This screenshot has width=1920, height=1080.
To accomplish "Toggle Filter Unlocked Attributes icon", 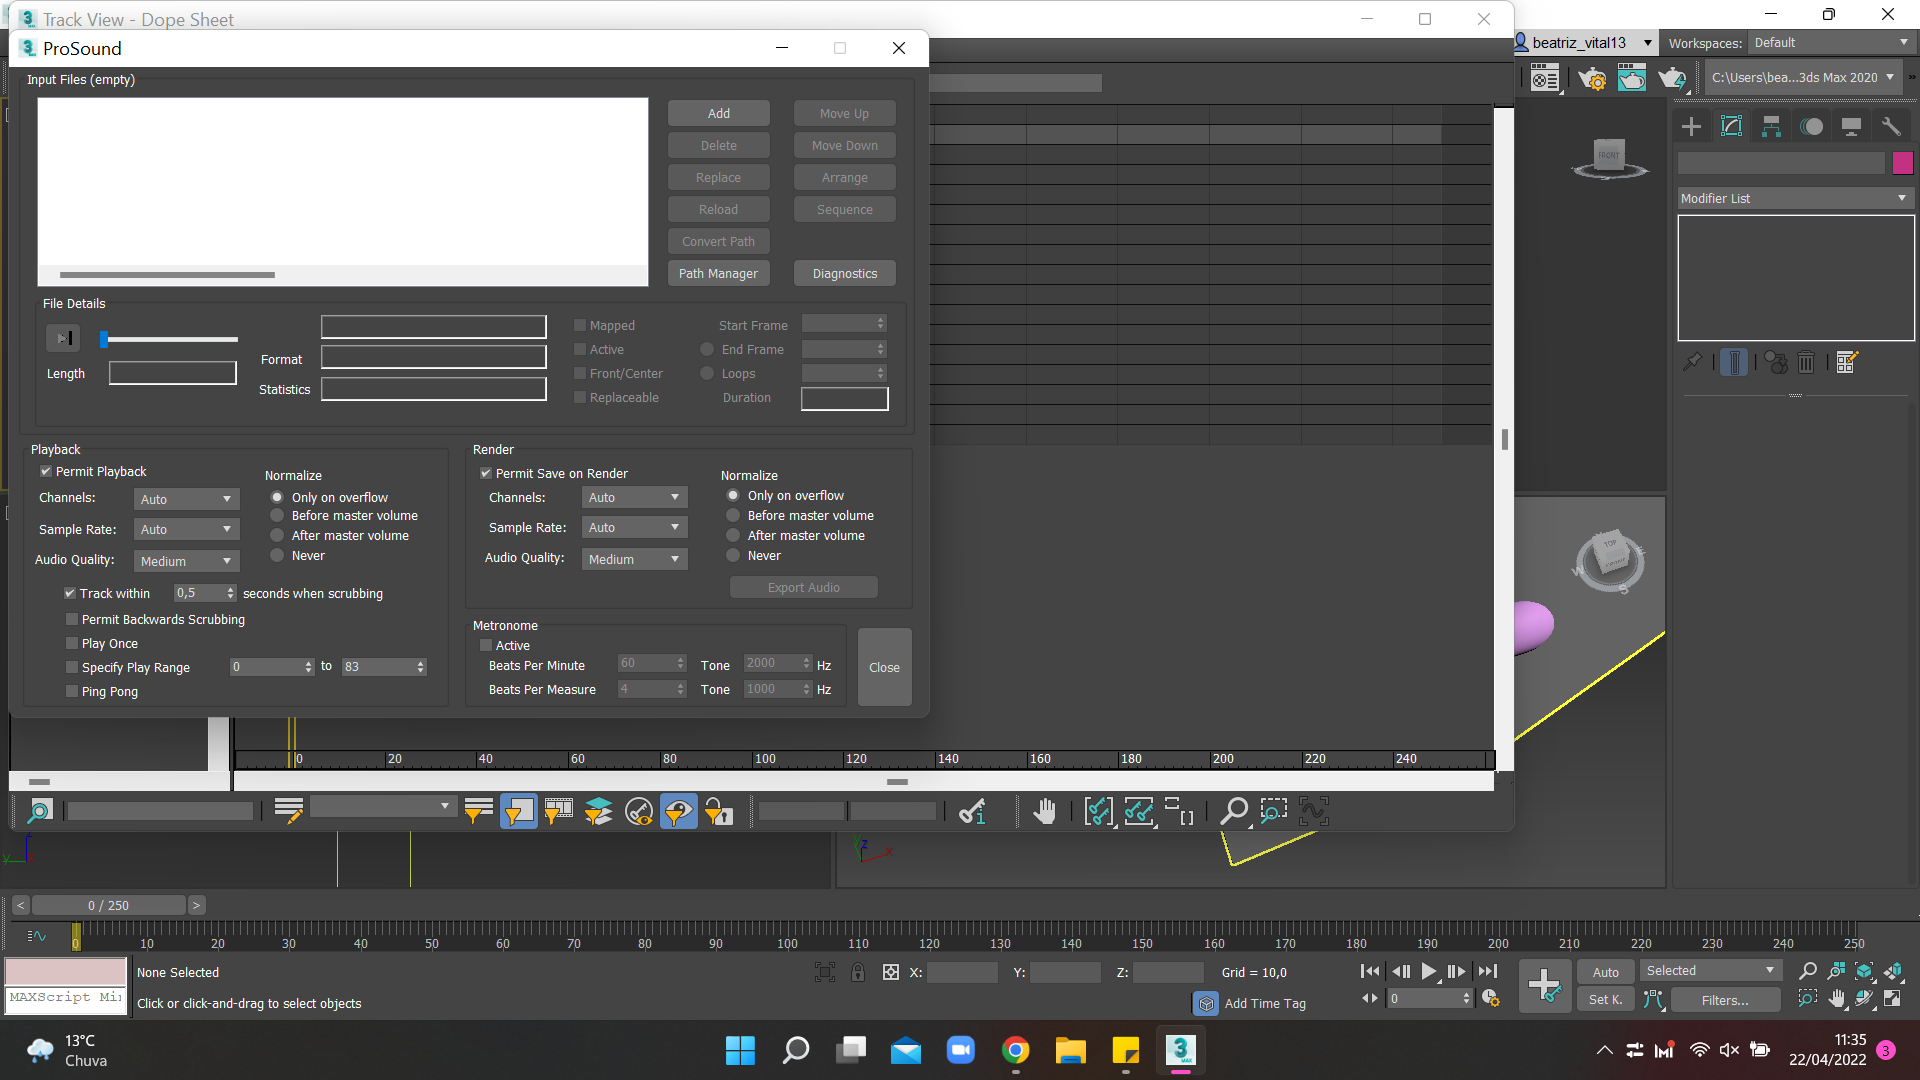I will pyautogui.click(x=719, y=811).
